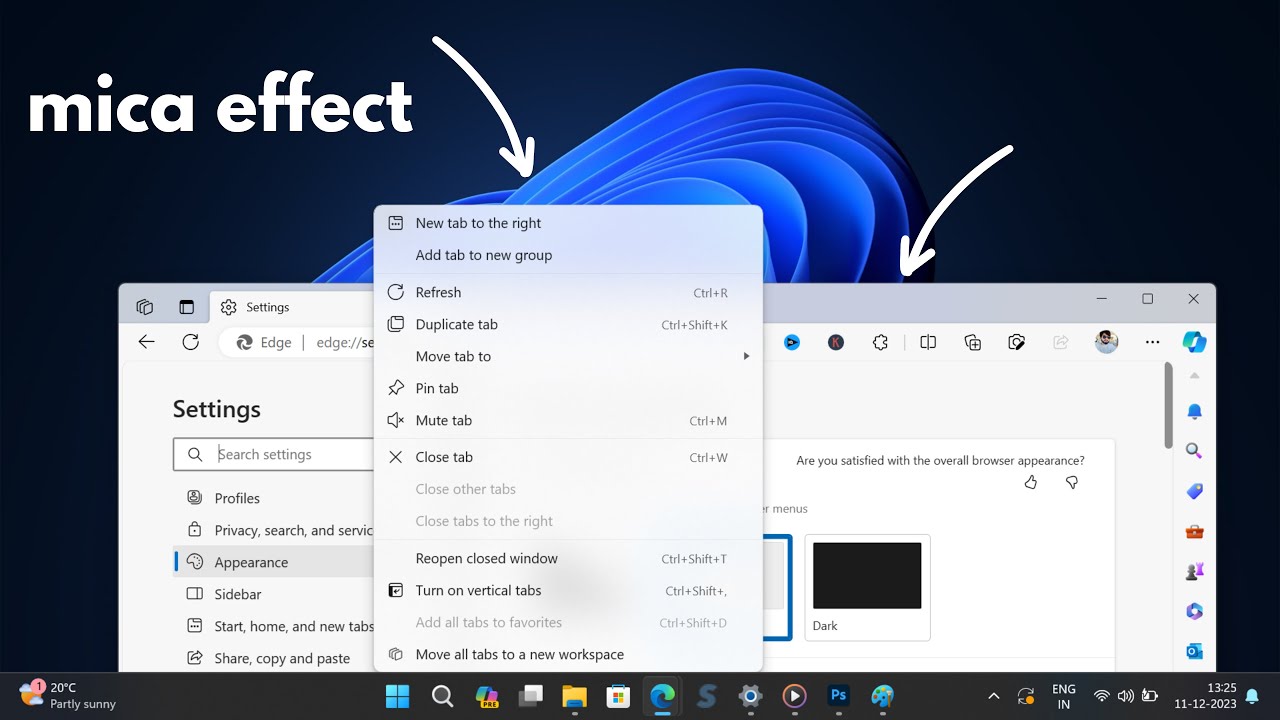The width and height of the screenshot is (1280, 720).
Task: Open the tab actions menu icon
Action: pos(186,307)
